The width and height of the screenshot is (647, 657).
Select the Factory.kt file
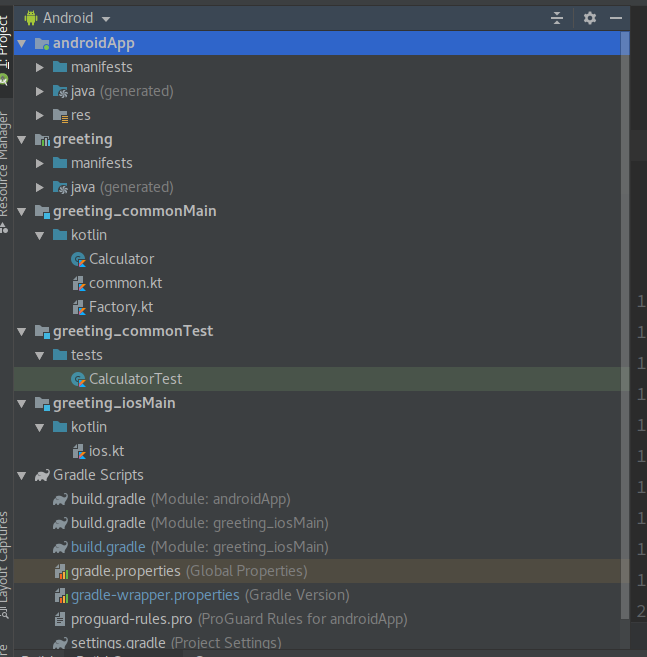tap(120, 307)
